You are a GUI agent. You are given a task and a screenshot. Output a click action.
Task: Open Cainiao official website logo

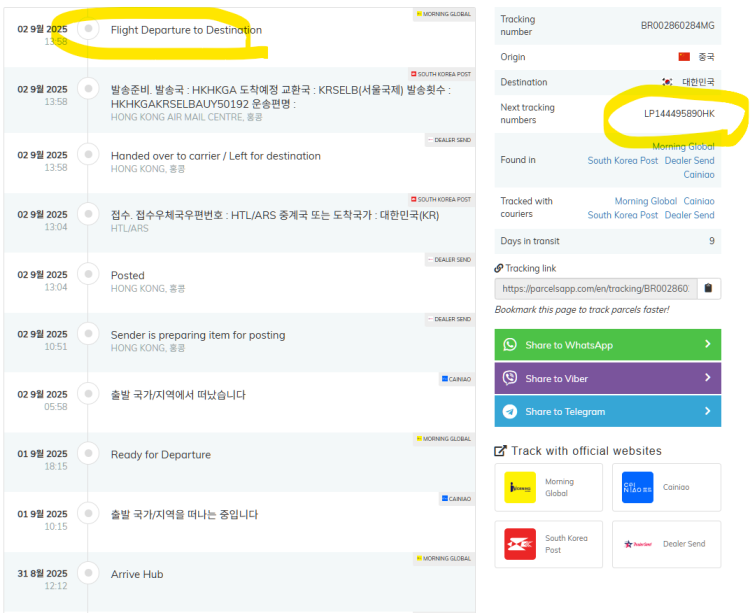pyautogui.click(x=637, y=487)
